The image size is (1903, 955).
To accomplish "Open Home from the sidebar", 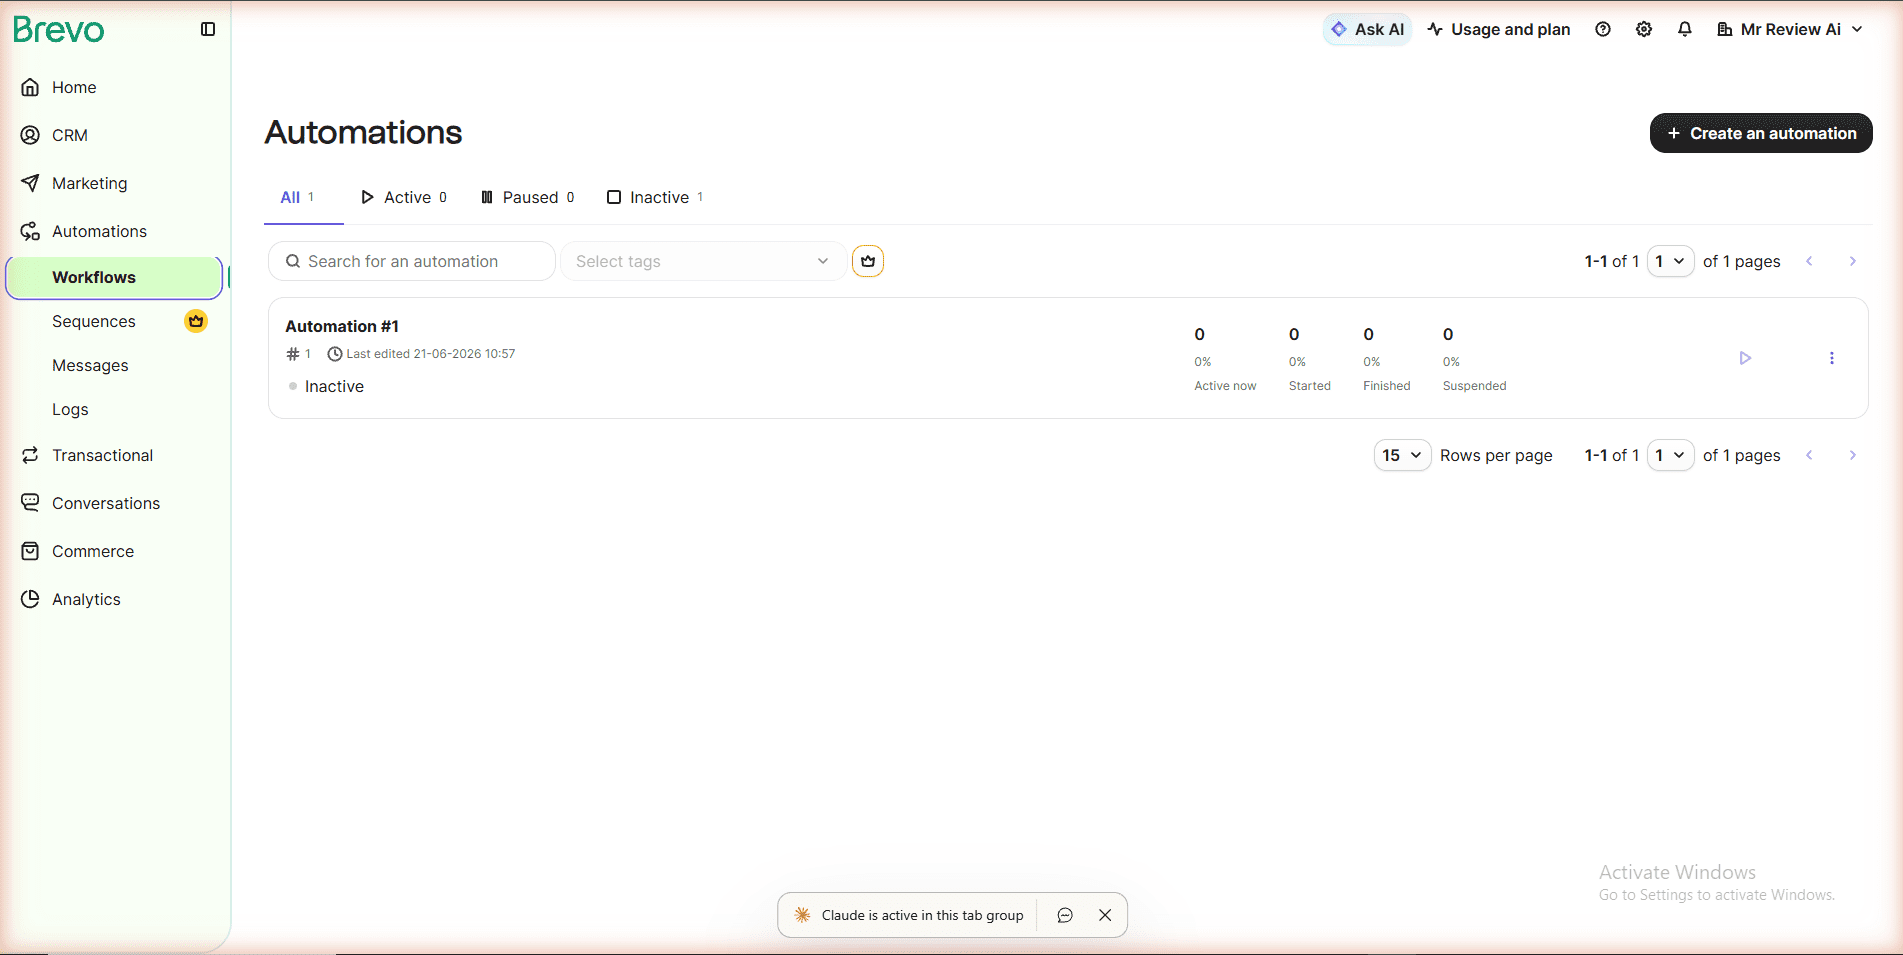I will (x=74, y=87).
